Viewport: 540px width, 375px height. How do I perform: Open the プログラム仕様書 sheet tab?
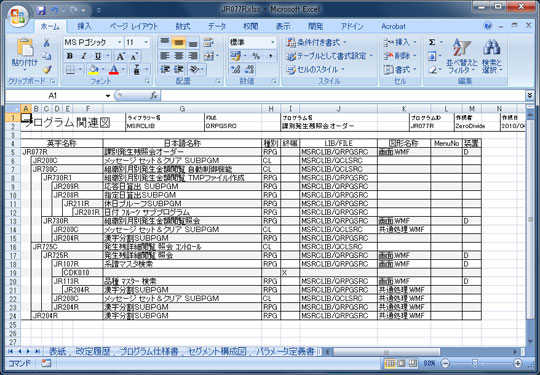(149, 351)
